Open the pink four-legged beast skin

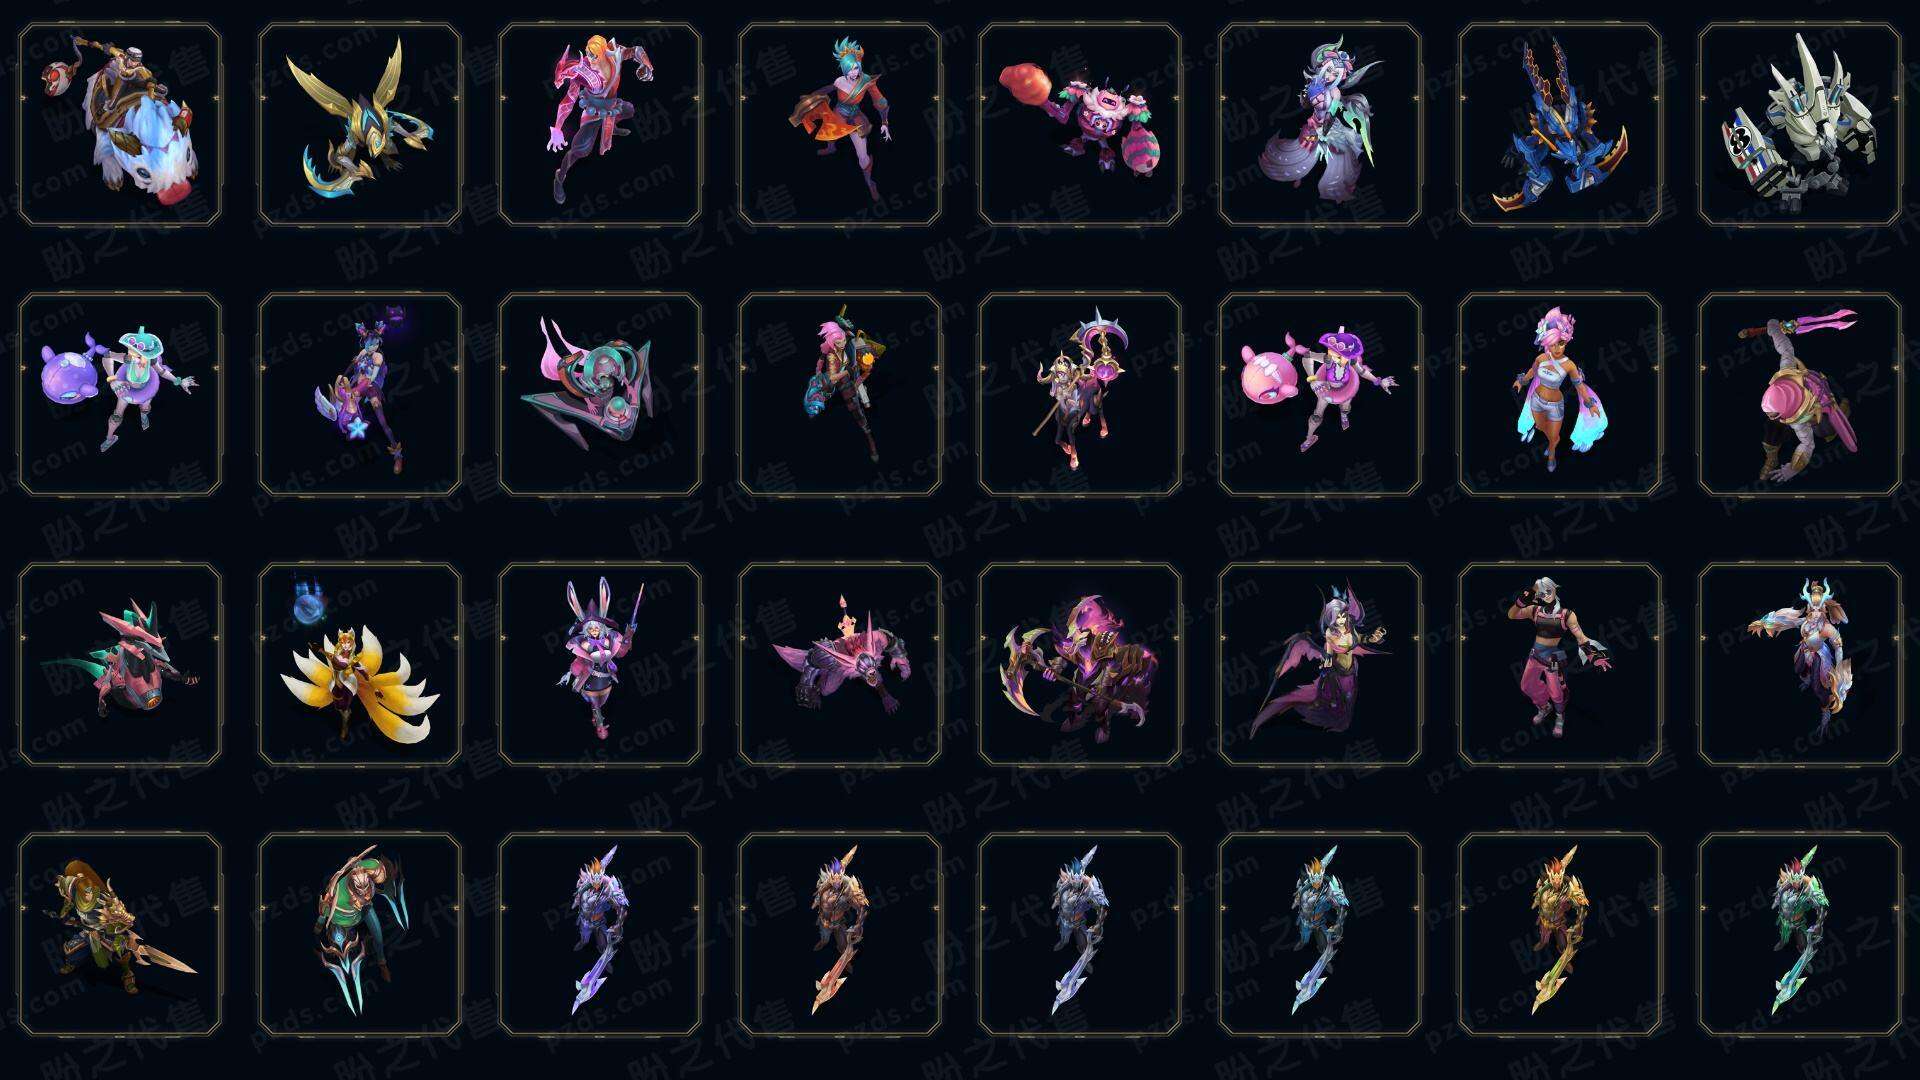pyautogui.click(x=840, y=664)
